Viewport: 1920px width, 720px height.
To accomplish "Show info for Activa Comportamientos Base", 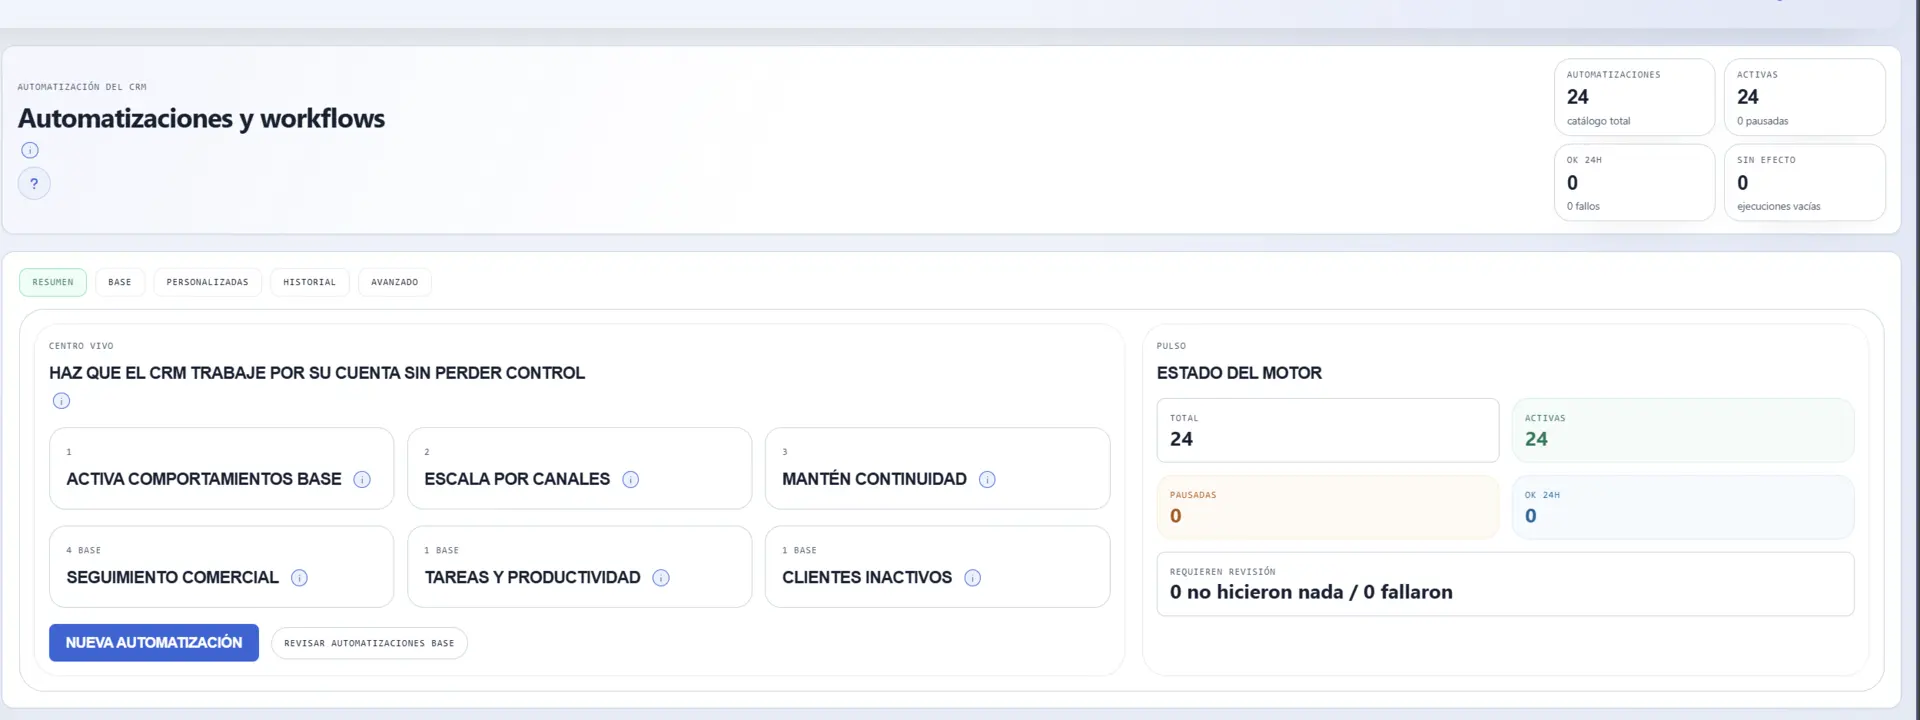I will (362, 479).
